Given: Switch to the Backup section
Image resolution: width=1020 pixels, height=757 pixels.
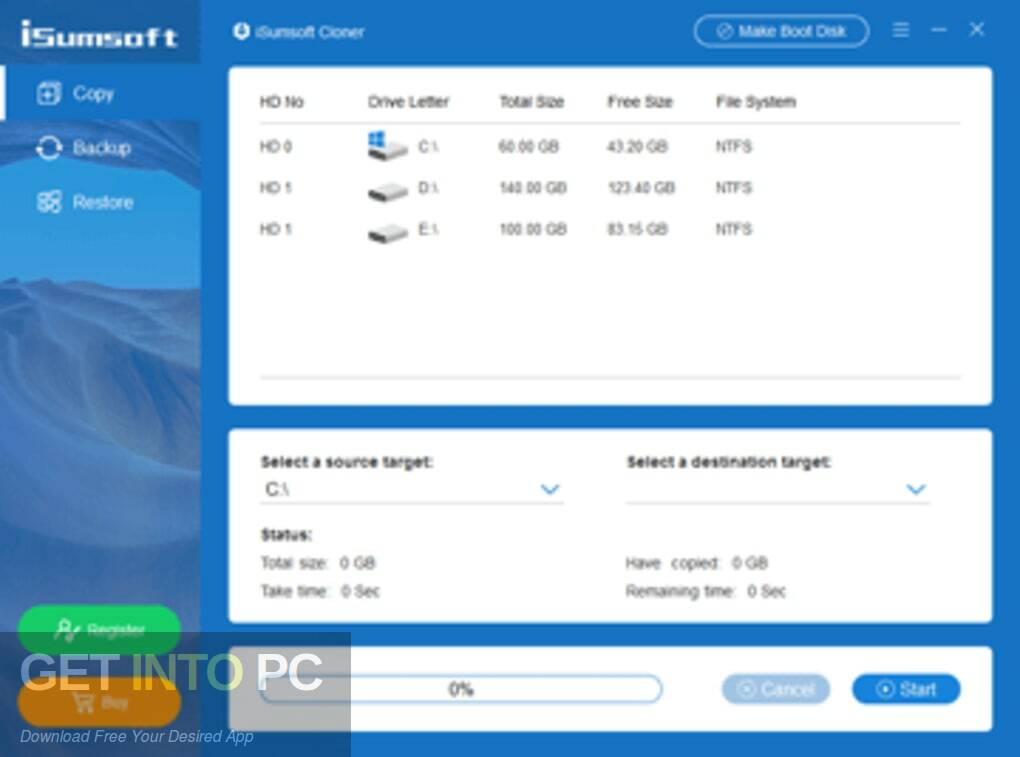Looking at the screenshot, I should 101,148.
